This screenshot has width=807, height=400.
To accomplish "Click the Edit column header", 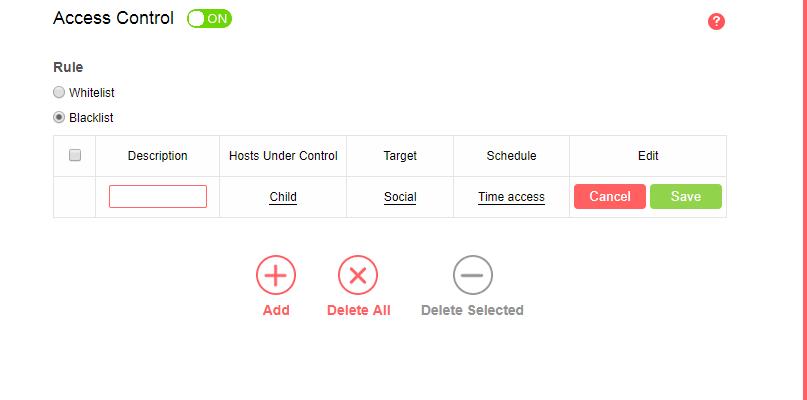I will (648, 156).
